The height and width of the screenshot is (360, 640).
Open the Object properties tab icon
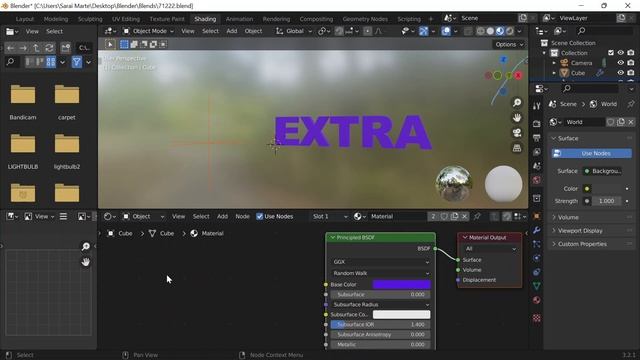click(537, 216)
